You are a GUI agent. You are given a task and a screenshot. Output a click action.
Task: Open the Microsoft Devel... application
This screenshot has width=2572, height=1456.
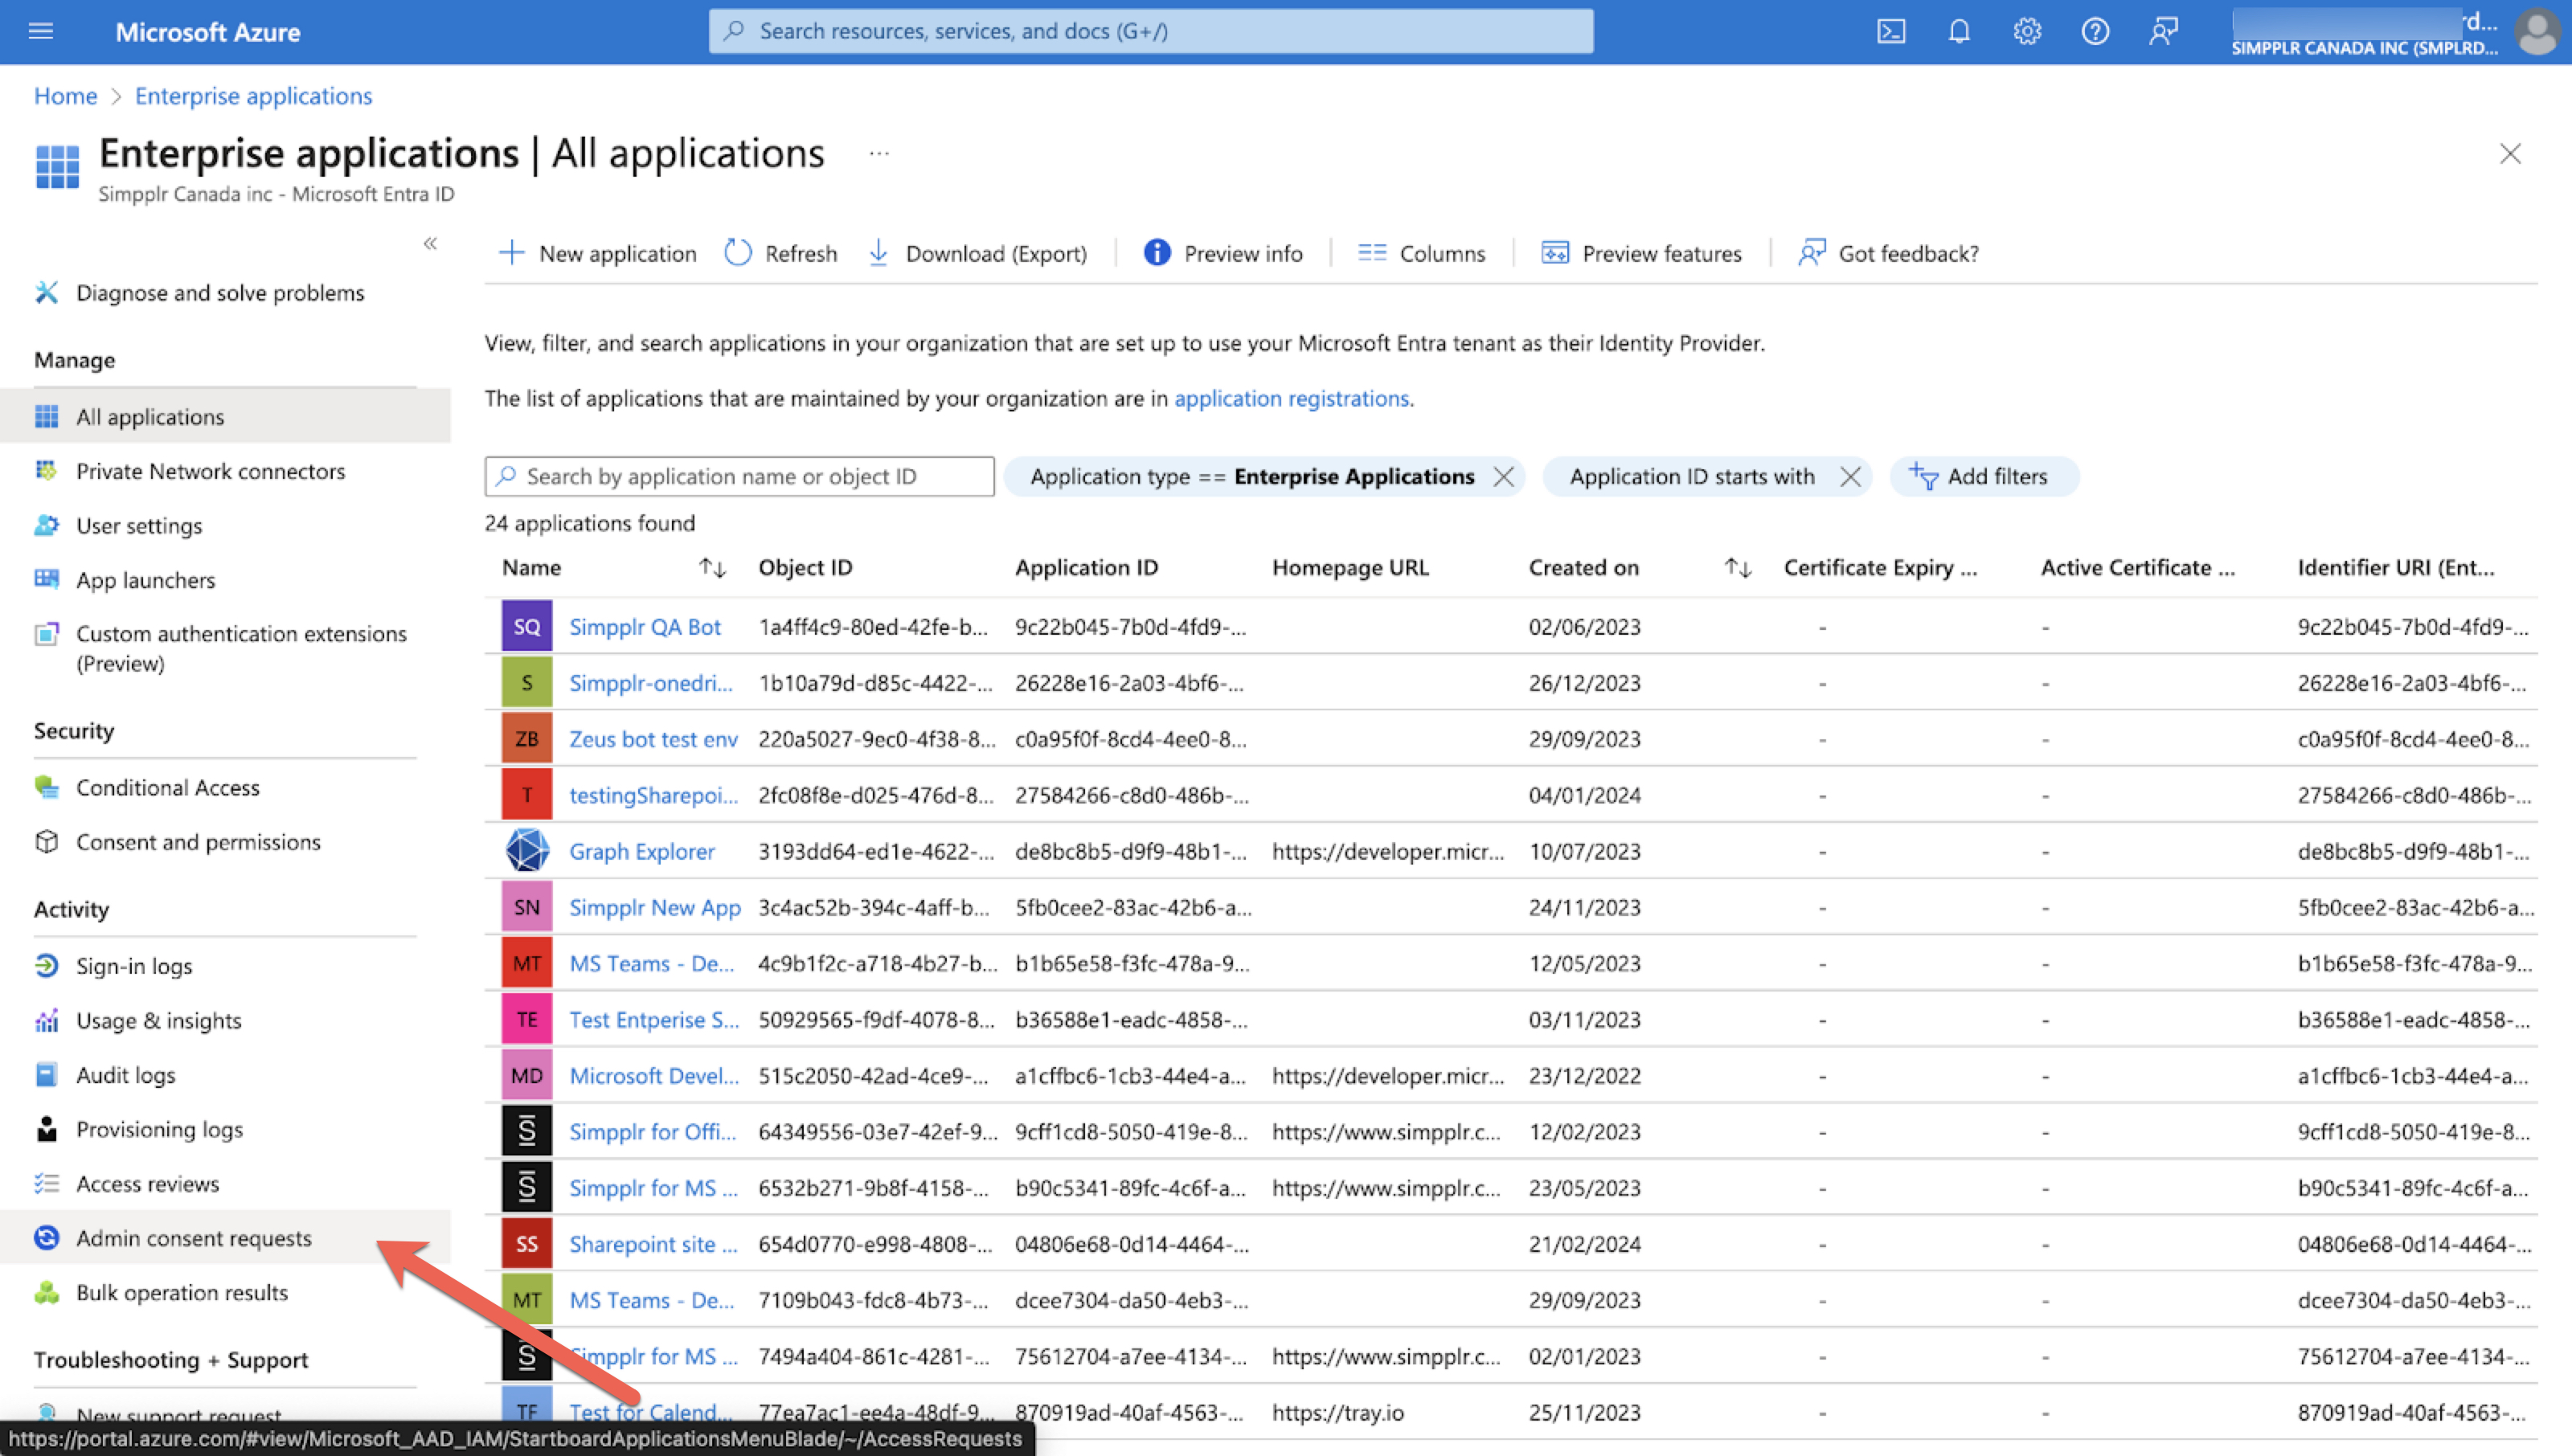tap(653, 1075)
